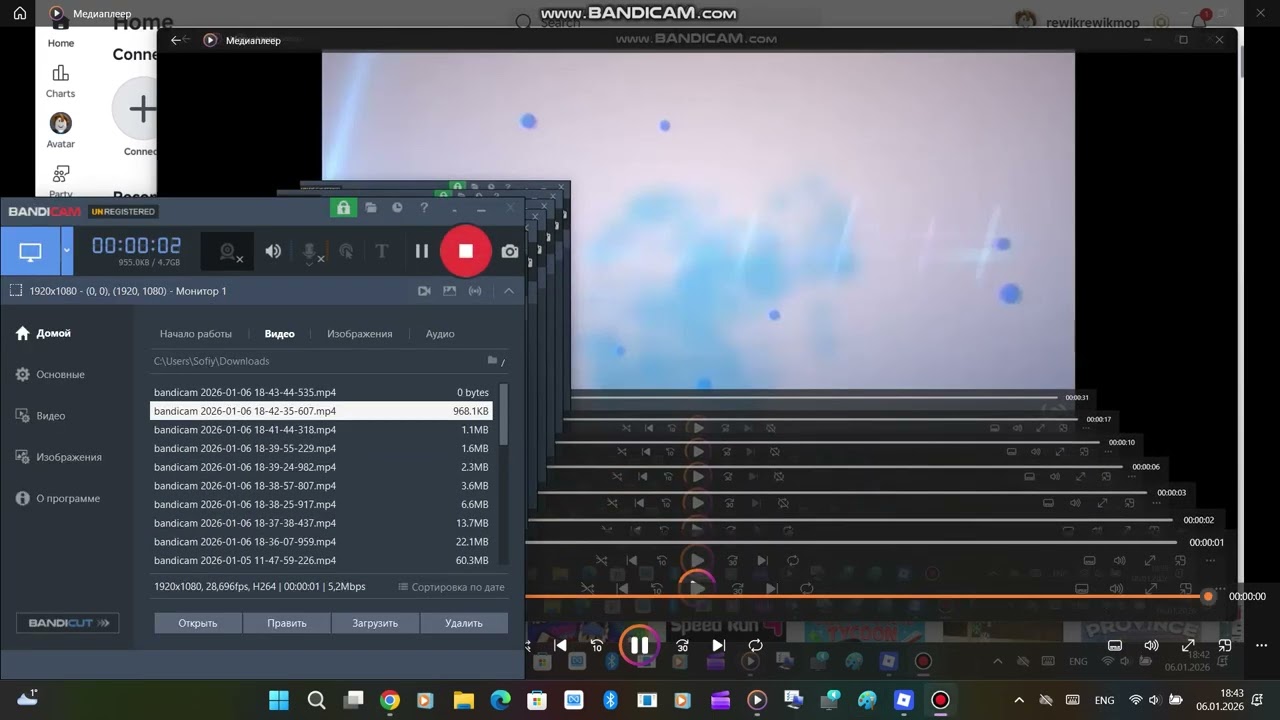Open Видео settings in Bandicam's left sidebar
1280x720 pixels.
(x=40, y=415)
